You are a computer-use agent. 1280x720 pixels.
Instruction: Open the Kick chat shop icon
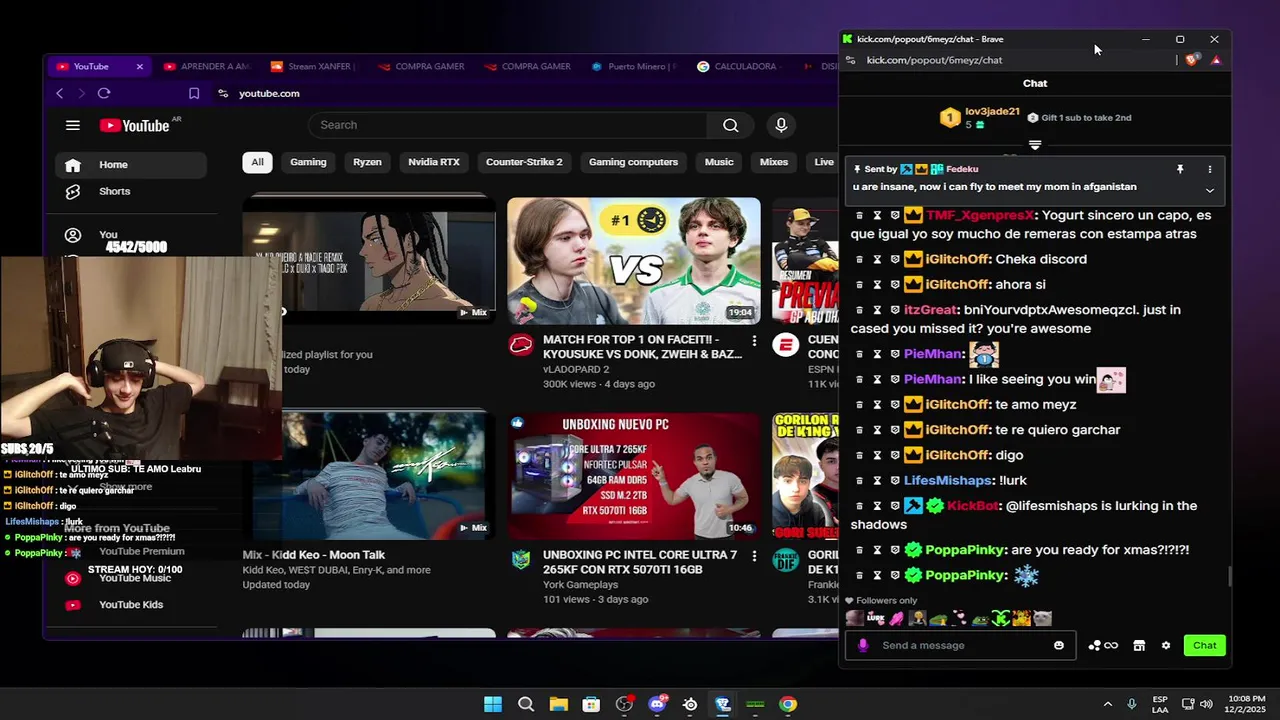click(1139, 645)
